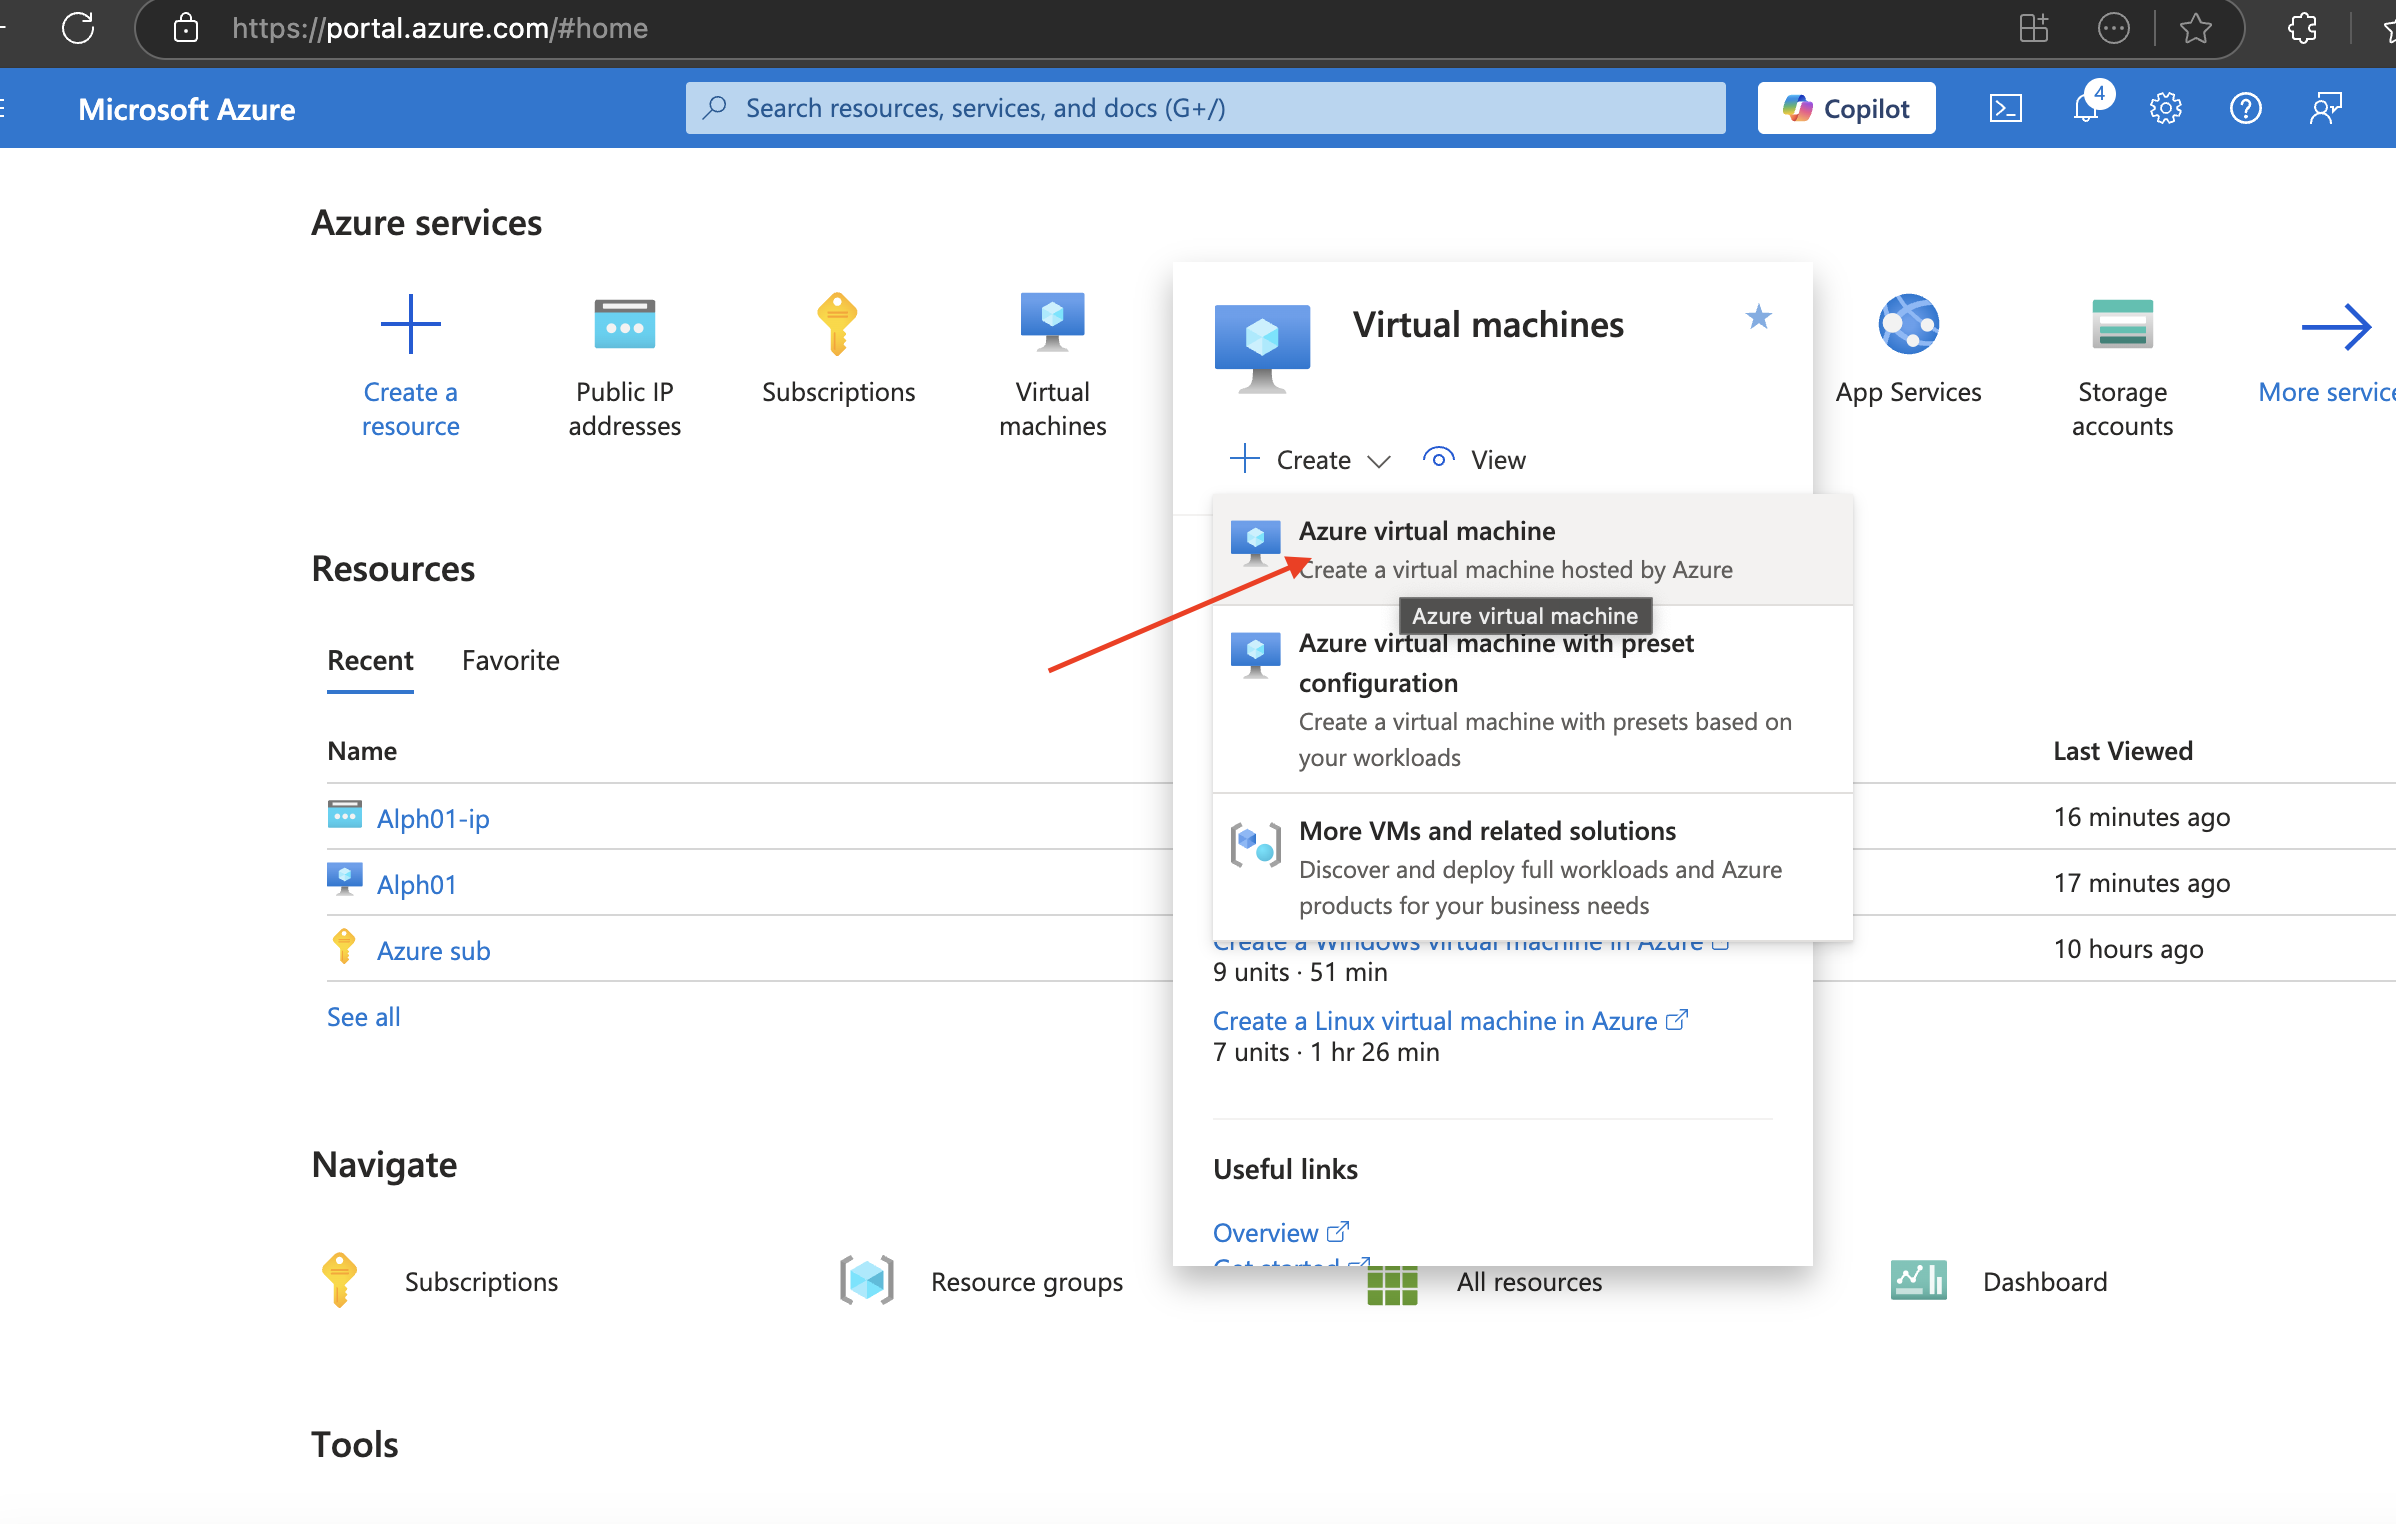This screenshot has height=1524, width=2396.
Task: Click View in Virtual machines card
Action: (x=1474, y=459)
